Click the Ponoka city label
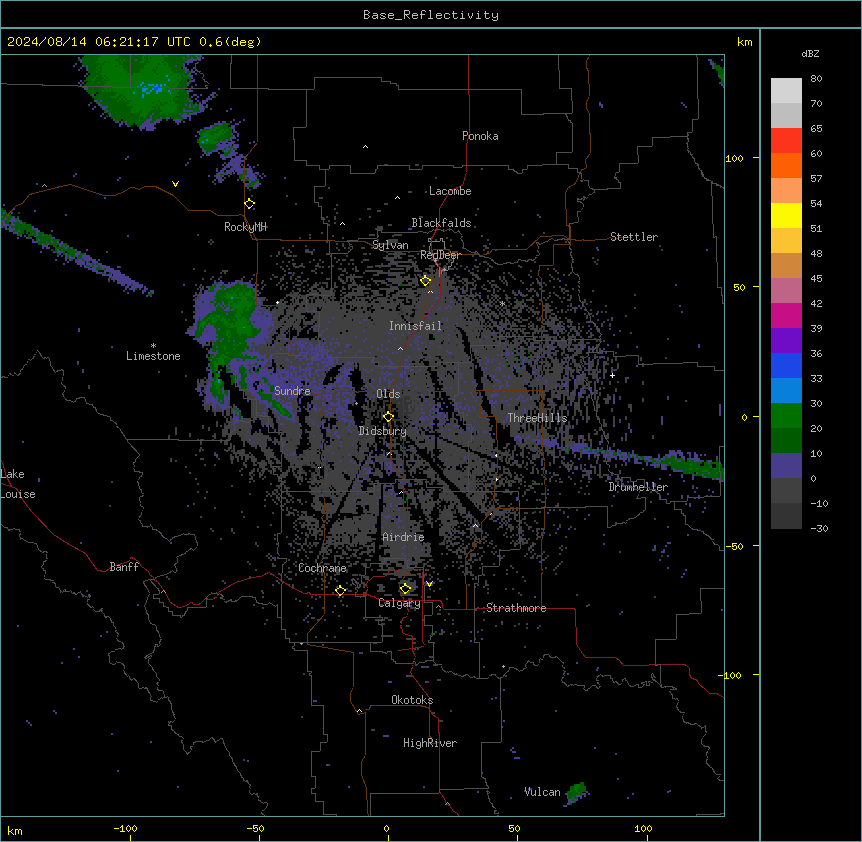The width and height of the screenshot is (862, 842). tap(480, 136)
